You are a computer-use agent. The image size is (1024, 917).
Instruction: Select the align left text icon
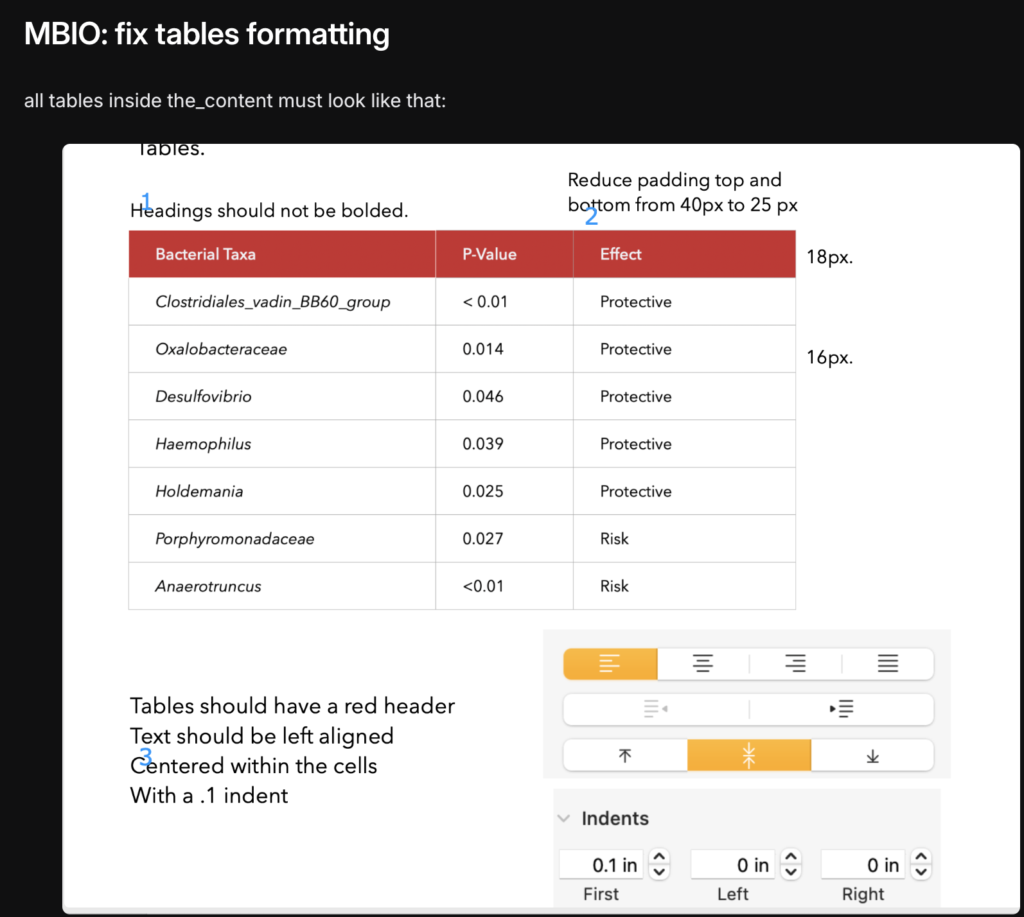(610, 664)
